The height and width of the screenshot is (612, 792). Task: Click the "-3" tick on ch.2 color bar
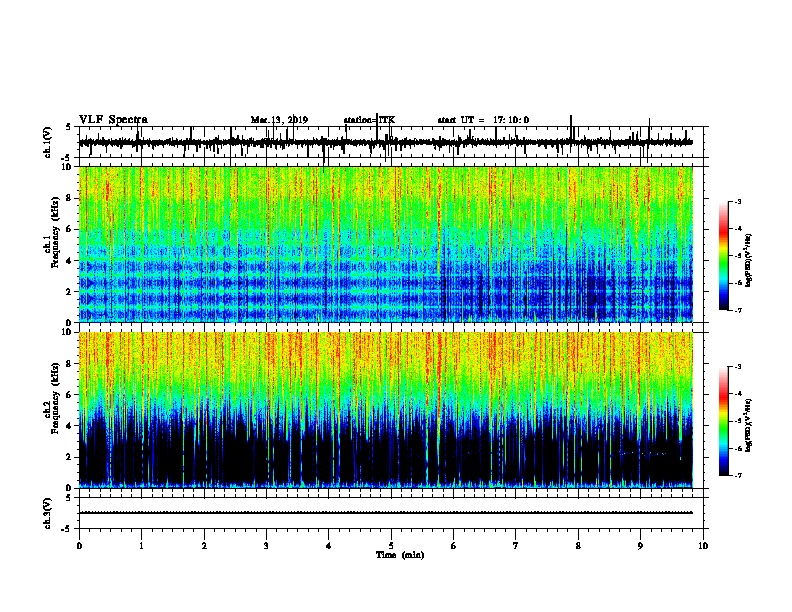(737, 367)
